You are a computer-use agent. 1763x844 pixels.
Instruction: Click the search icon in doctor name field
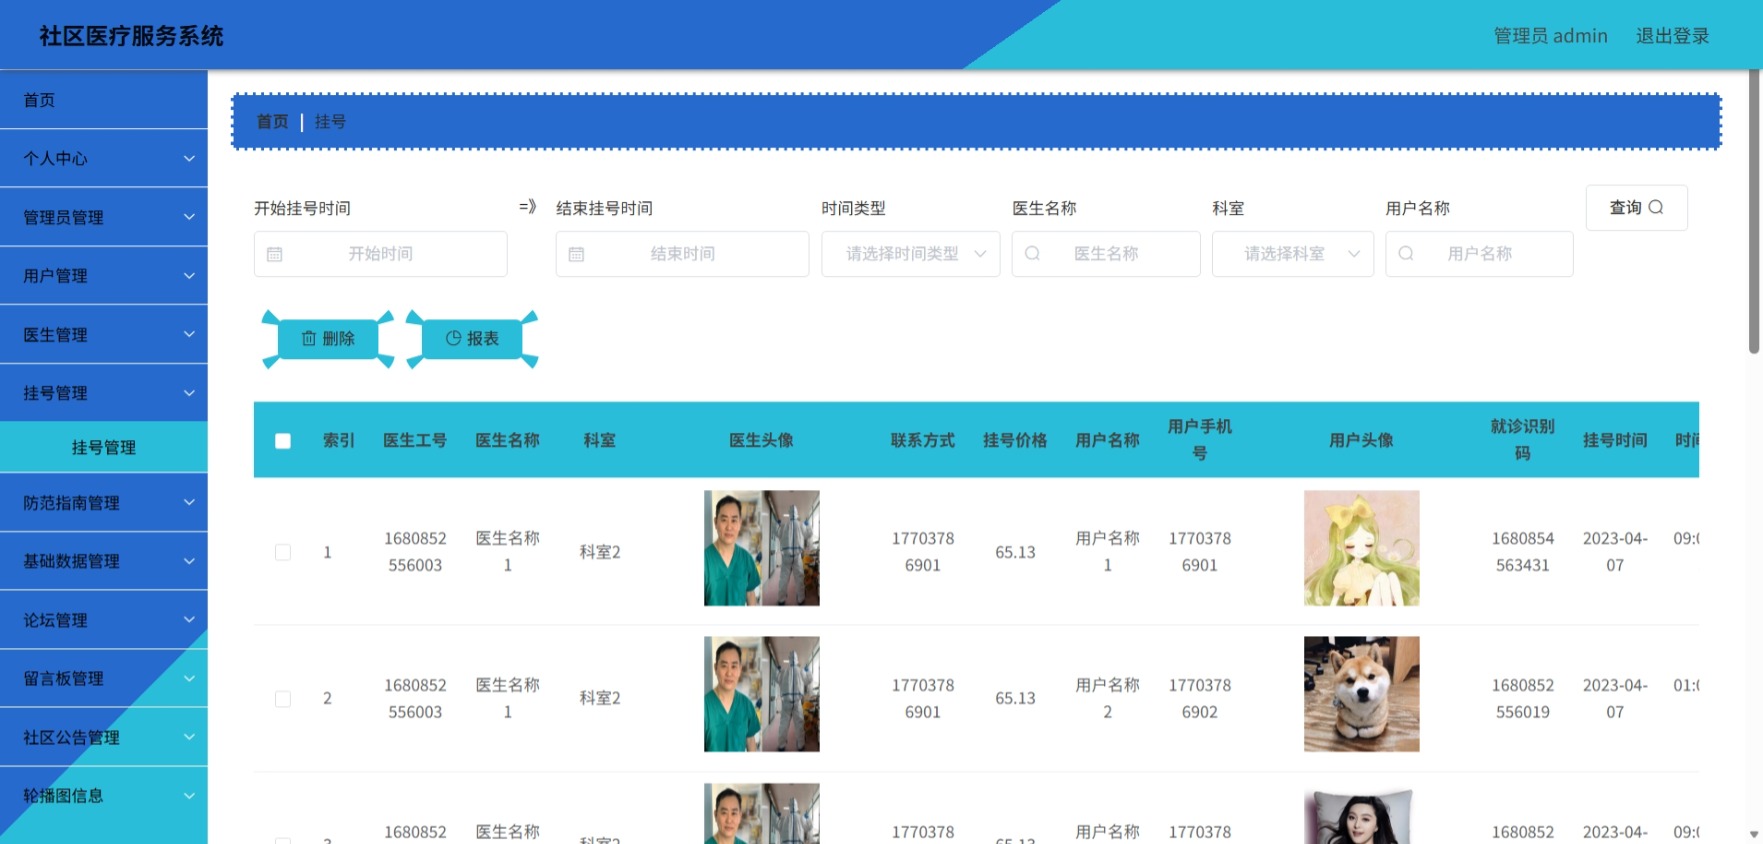coord(1032,254)
